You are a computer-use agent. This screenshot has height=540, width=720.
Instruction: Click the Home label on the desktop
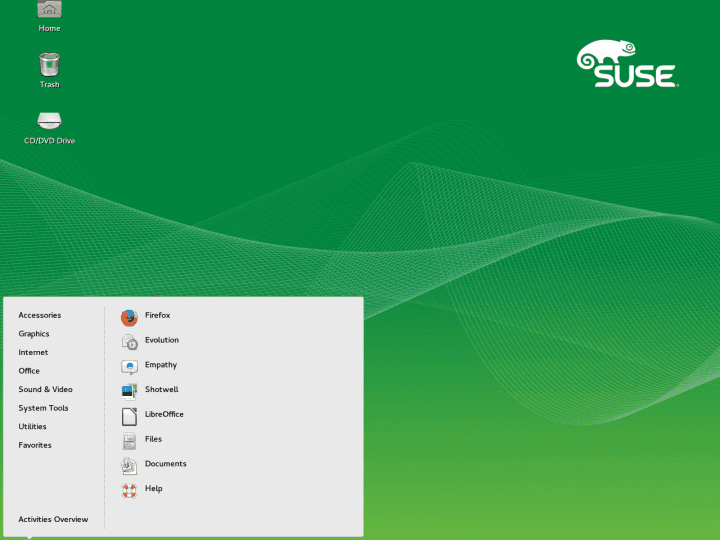(49, 28)
